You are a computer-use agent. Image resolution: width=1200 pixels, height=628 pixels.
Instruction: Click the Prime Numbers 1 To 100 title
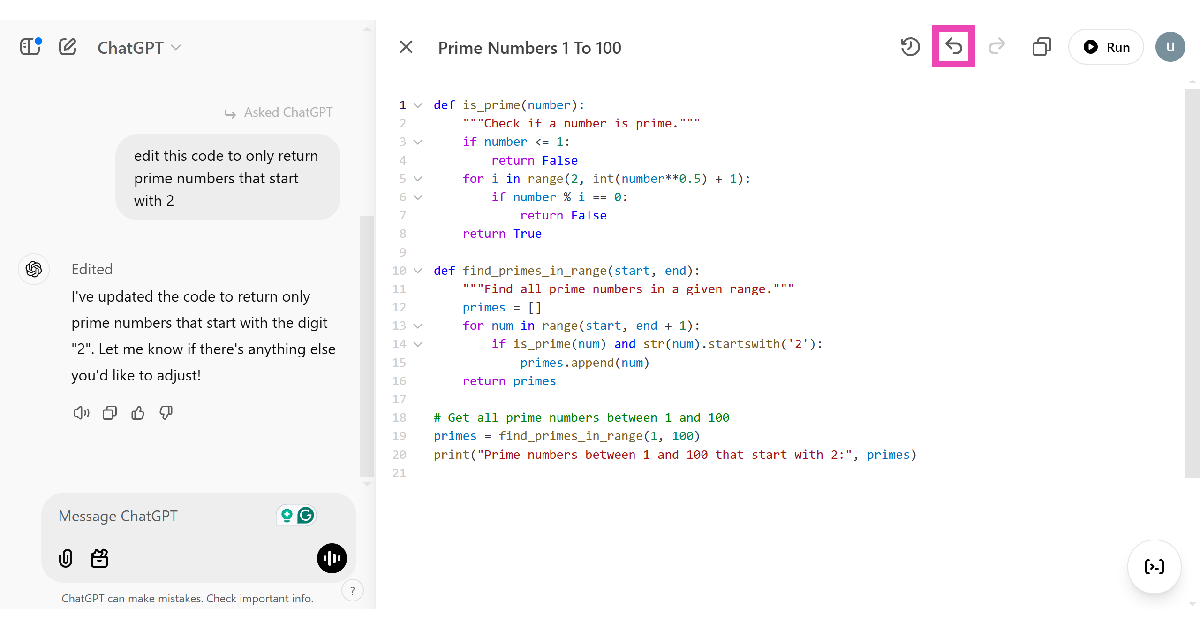(530, 48)
